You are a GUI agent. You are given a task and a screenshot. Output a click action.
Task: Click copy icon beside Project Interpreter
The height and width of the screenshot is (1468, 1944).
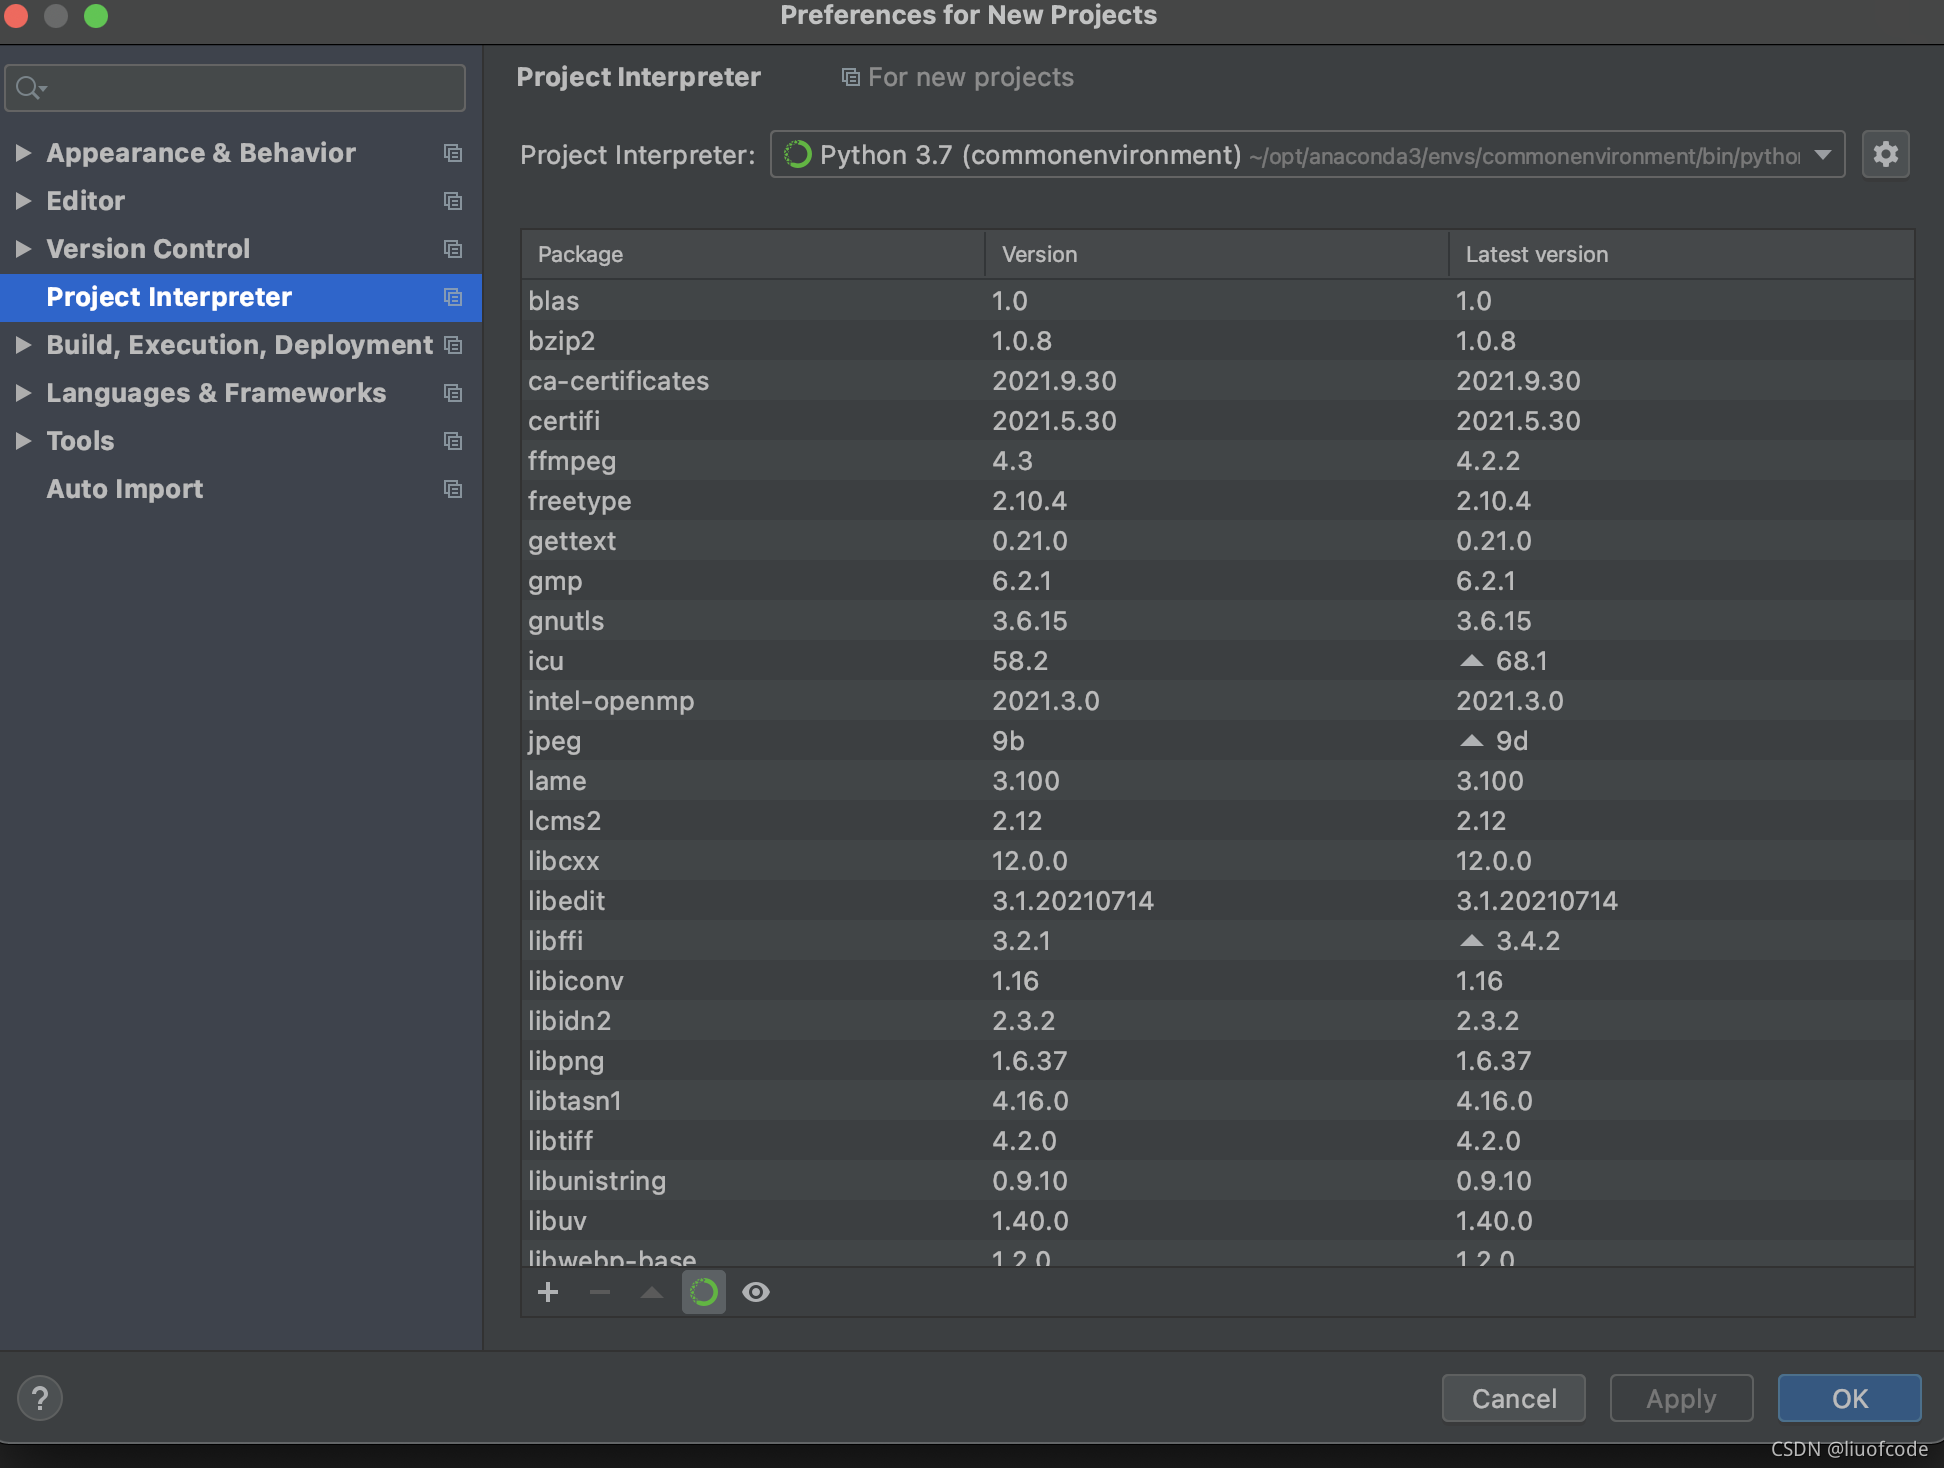[453, 297]
